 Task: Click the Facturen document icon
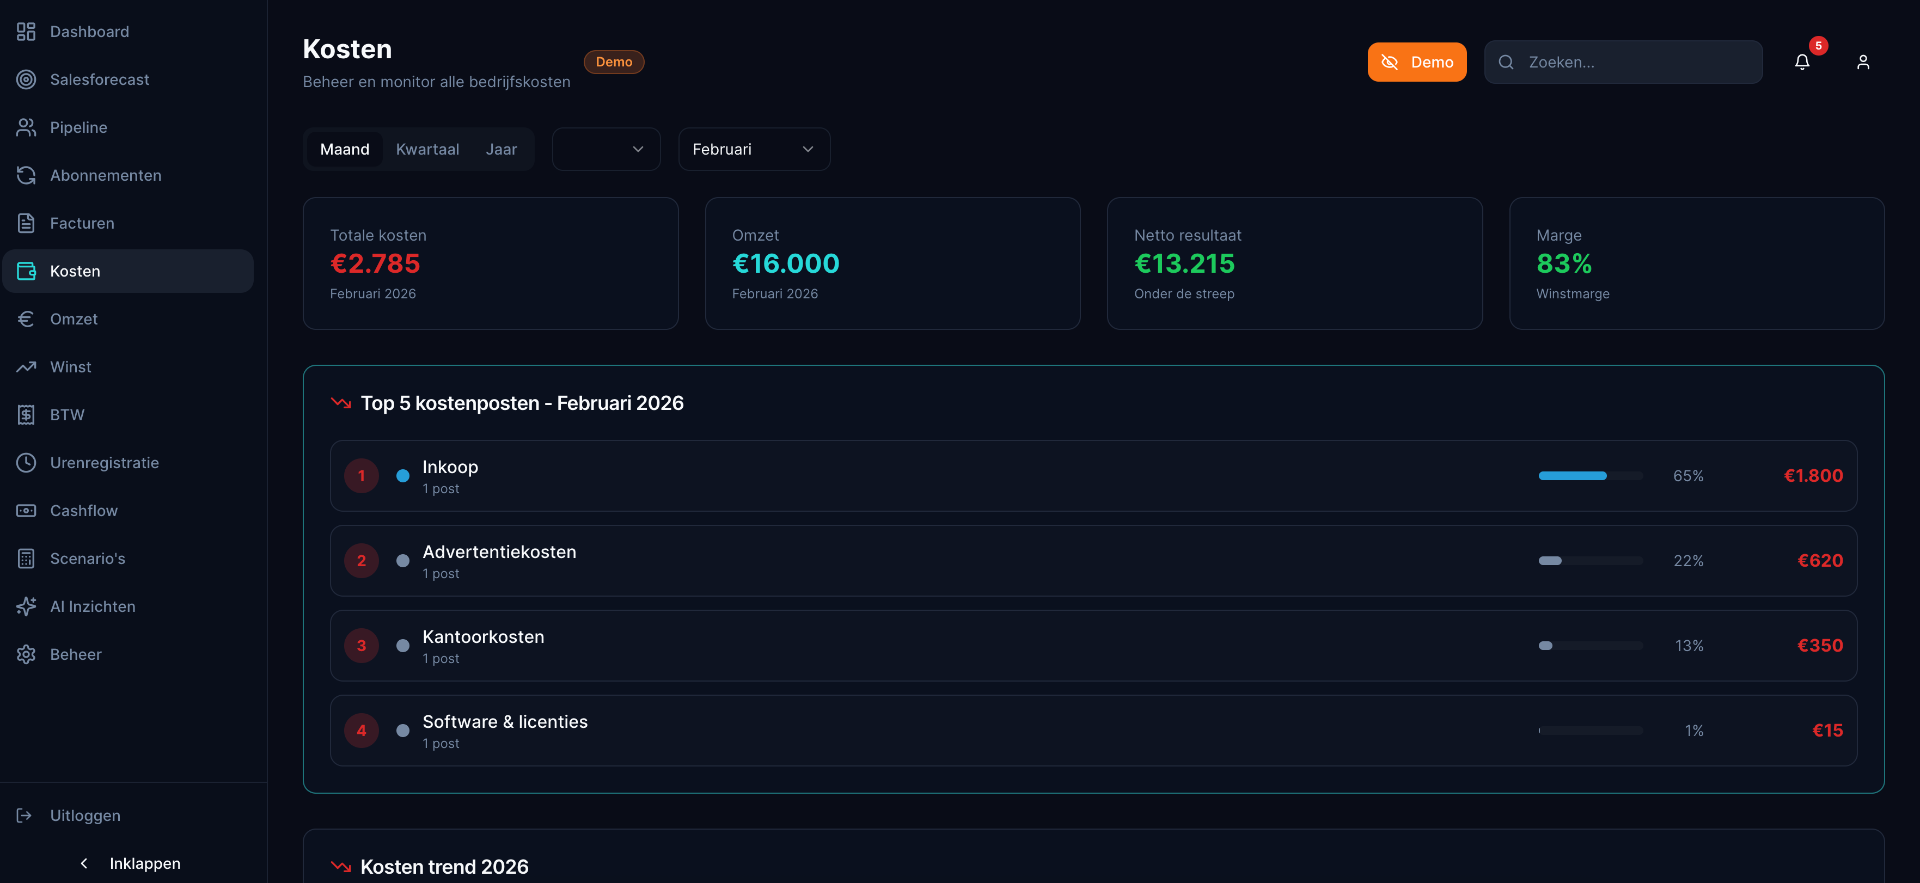coord(26,224)
